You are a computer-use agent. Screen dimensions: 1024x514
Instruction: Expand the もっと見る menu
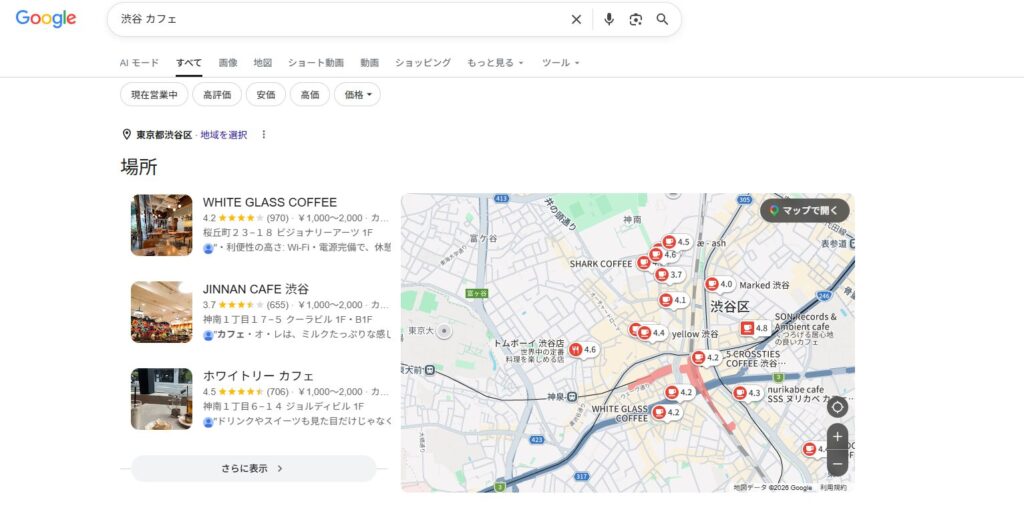pos(495,63)
